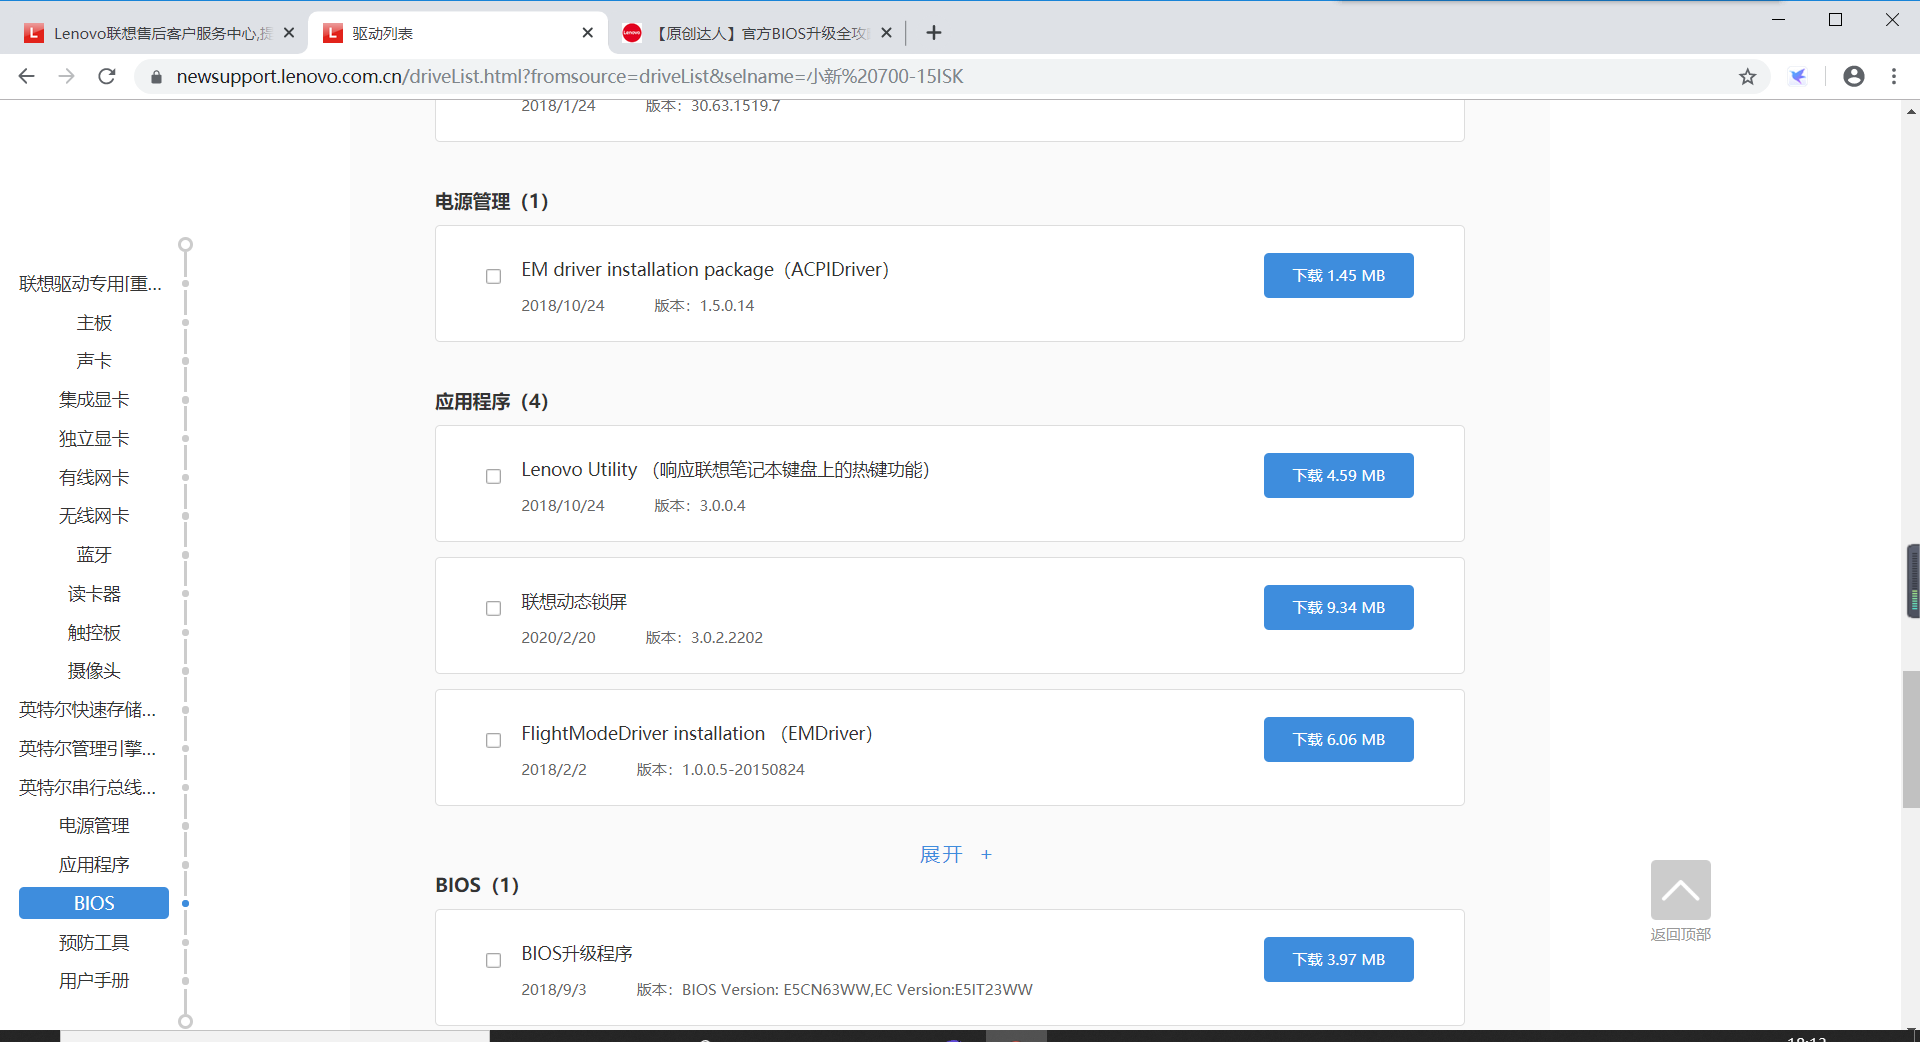Download the 1.45 MB EM driver package
1920x1042 pixels.
pyautogui.click(x=1338, y=275)
